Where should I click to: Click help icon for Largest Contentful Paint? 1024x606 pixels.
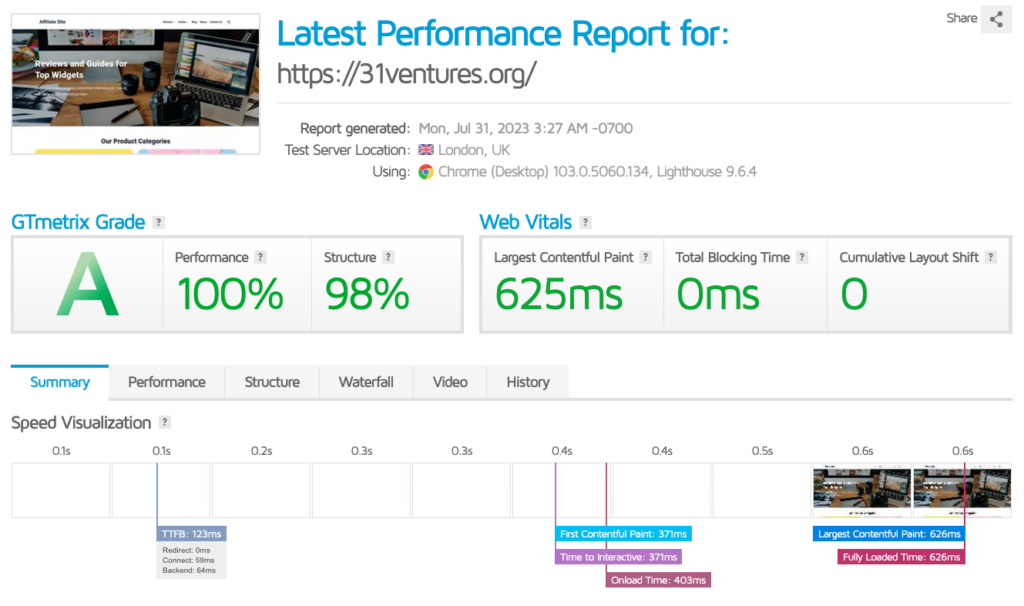click(x=646, y=258)
